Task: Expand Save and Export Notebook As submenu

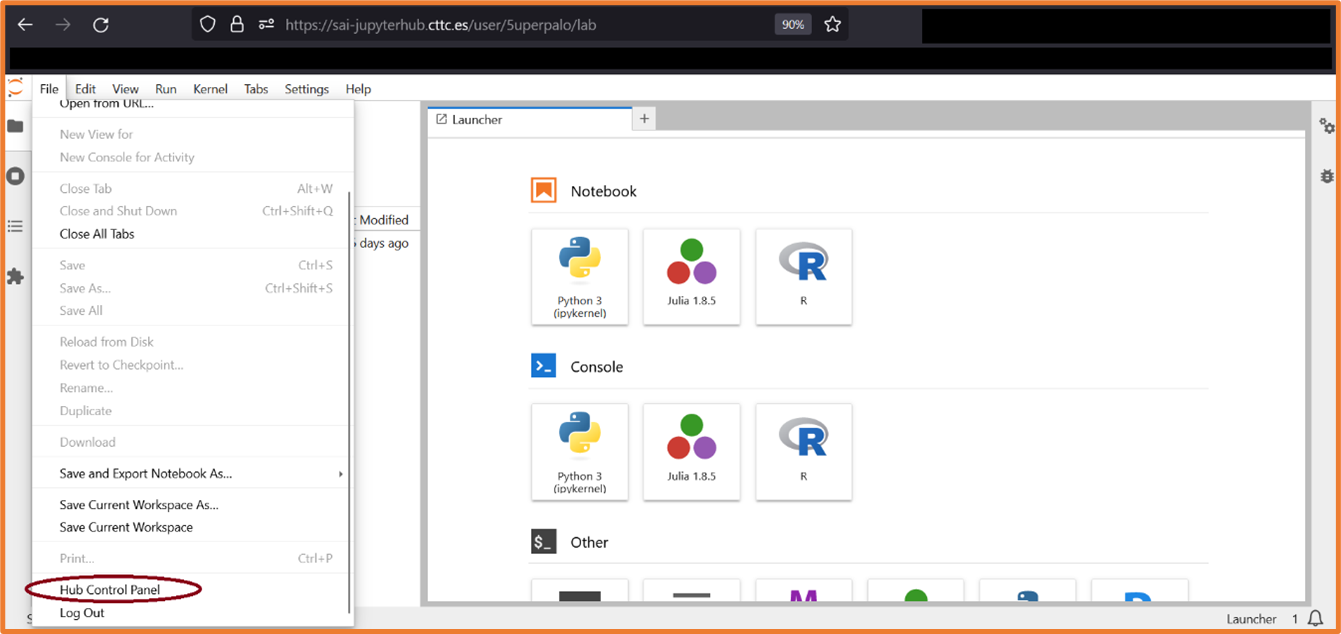Action: tap(146, 474)
